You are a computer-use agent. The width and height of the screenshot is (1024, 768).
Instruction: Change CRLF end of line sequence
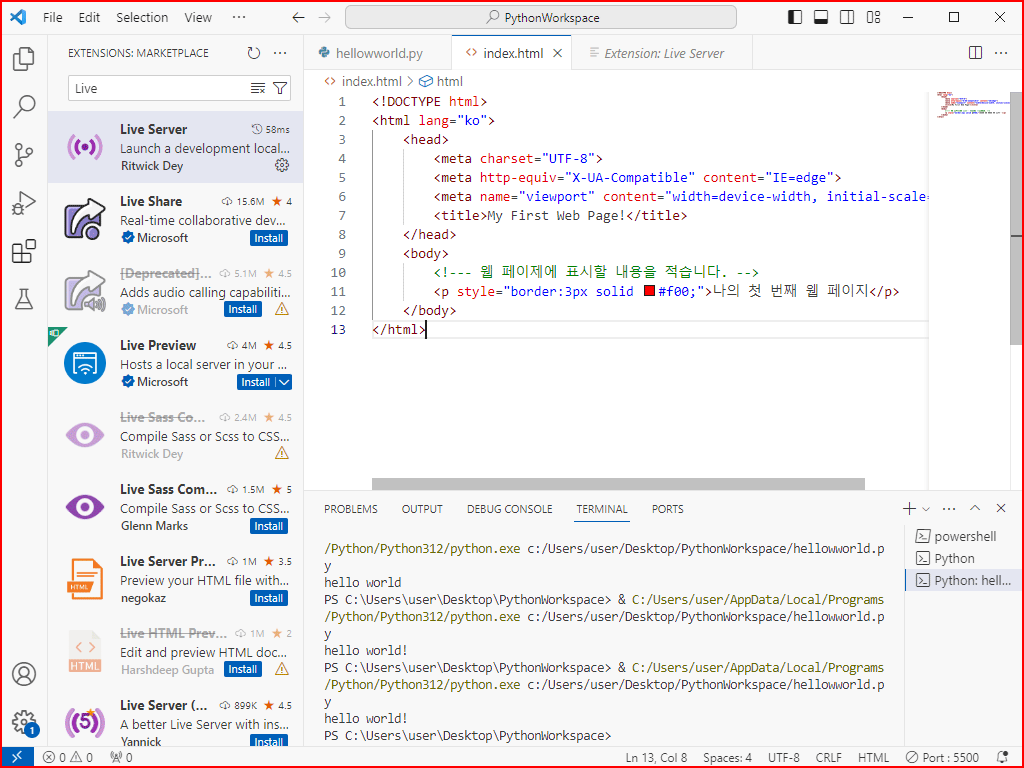click(829, 757)
